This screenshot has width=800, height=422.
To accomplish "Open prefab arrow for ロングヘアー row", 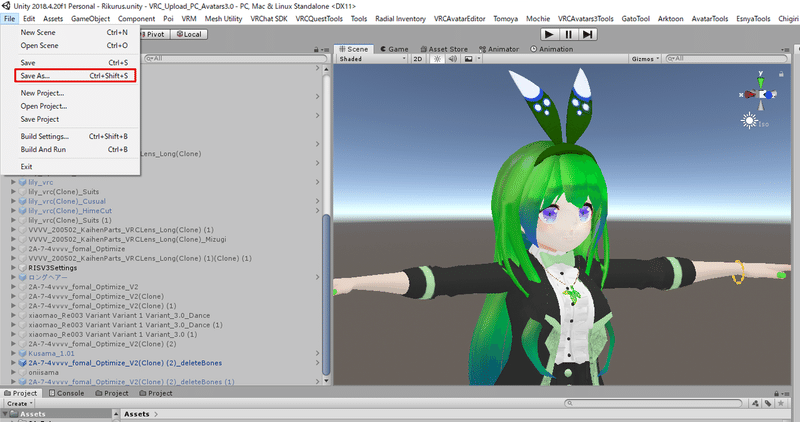I will [317, 277].
